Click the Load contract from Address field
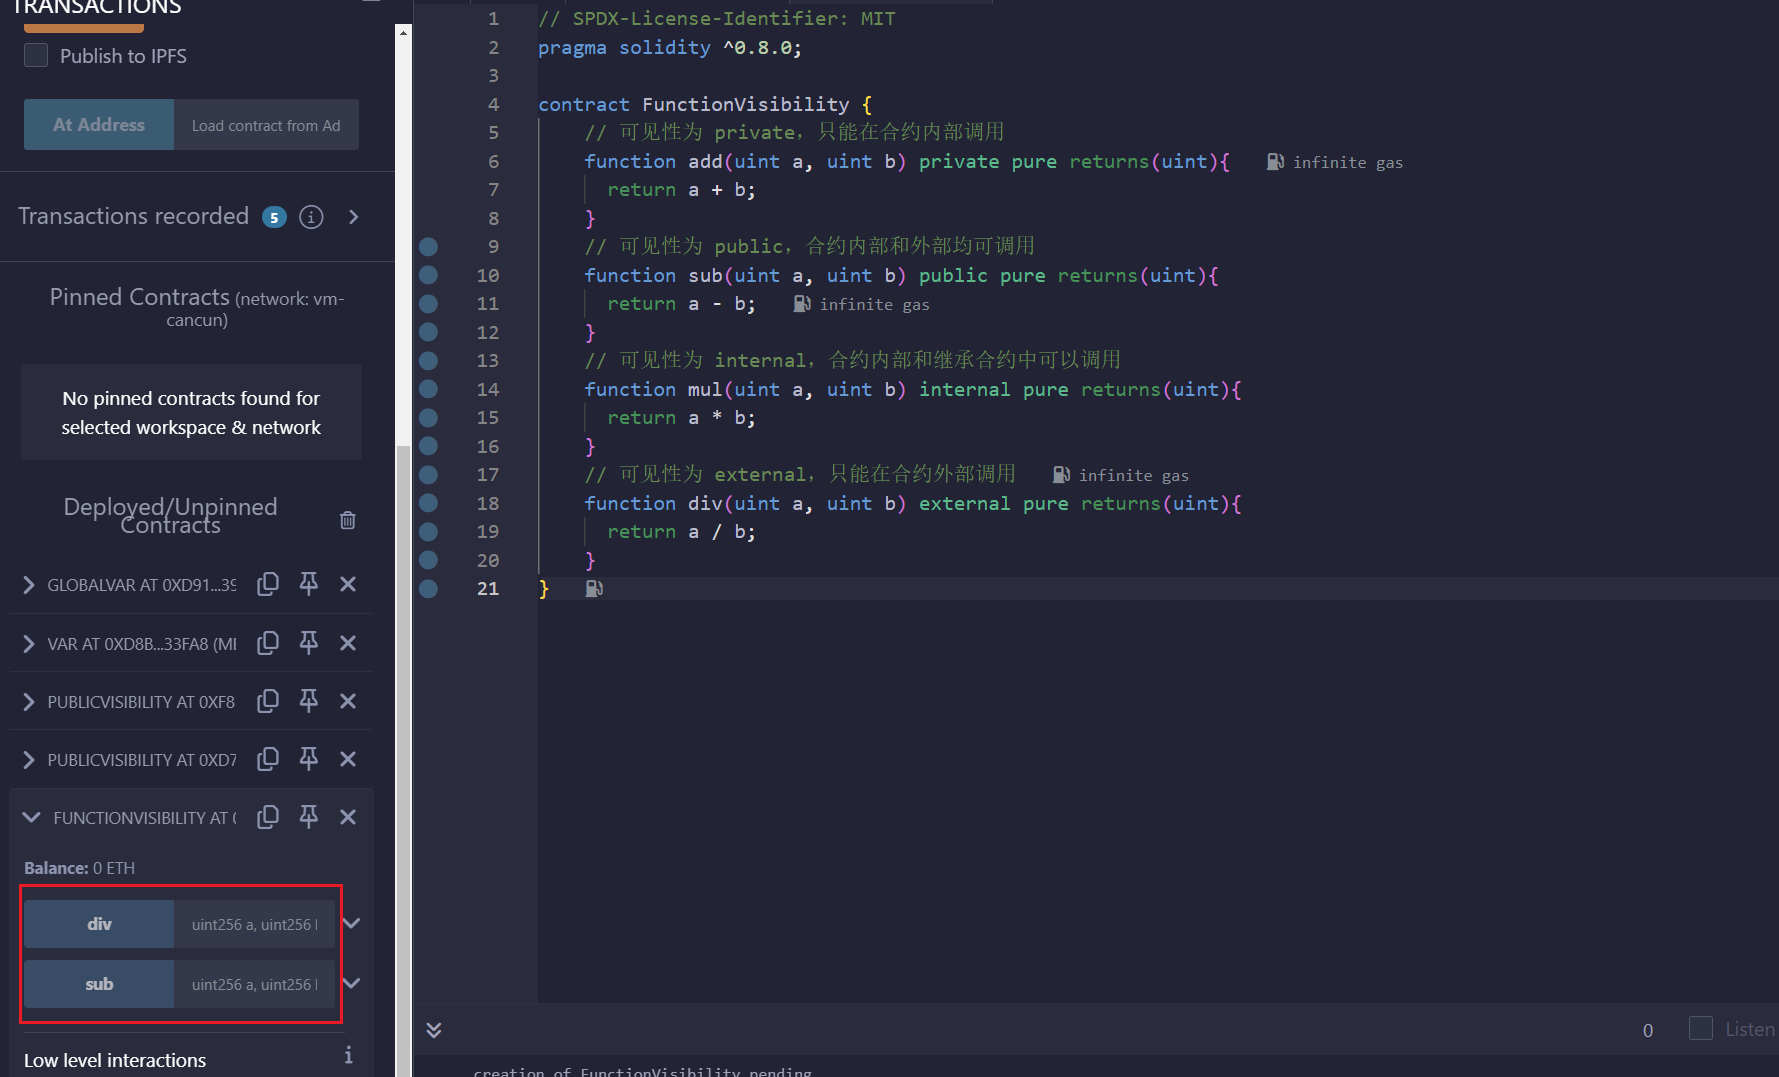This screenshot has width=1779, height=1077. [266, 125]
